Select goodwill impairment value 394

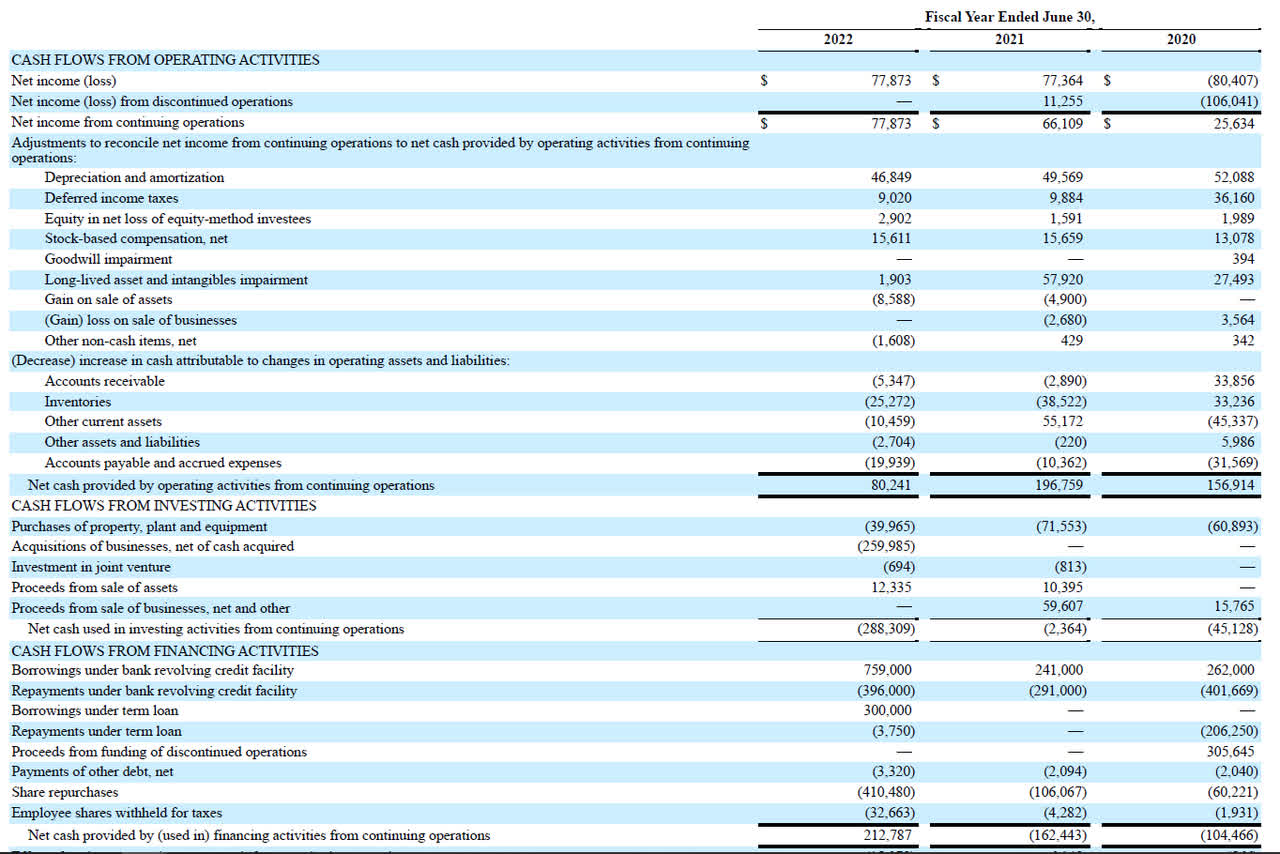[x=1243, y=259]
